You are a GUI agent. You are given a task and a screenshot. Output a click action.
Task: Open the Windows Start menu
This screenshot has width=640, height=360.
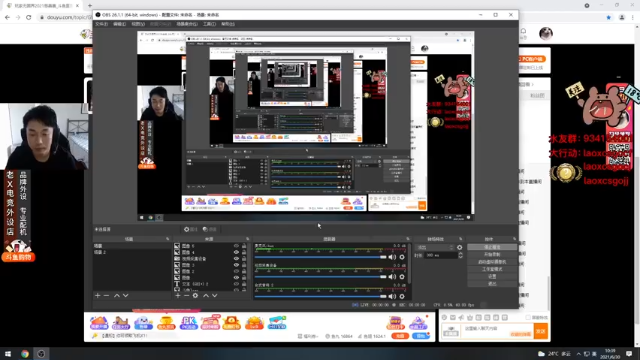click(x=8, y=353)
